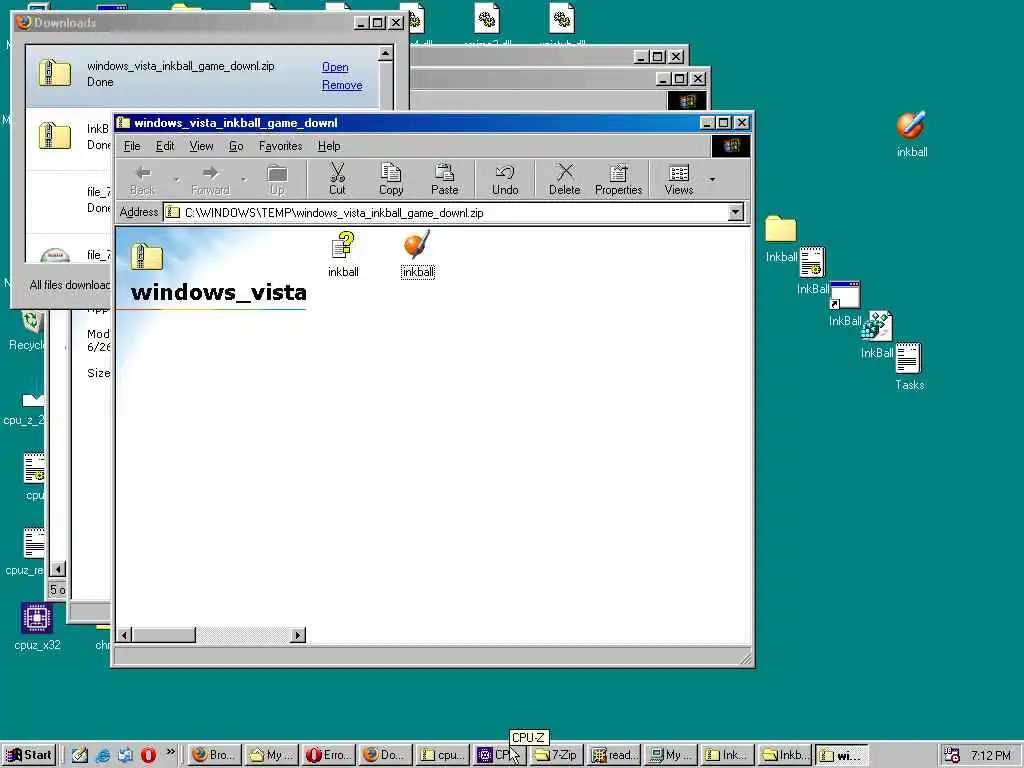Switch to the Bro... Firefox taskbar button

[x=215, y=755]
